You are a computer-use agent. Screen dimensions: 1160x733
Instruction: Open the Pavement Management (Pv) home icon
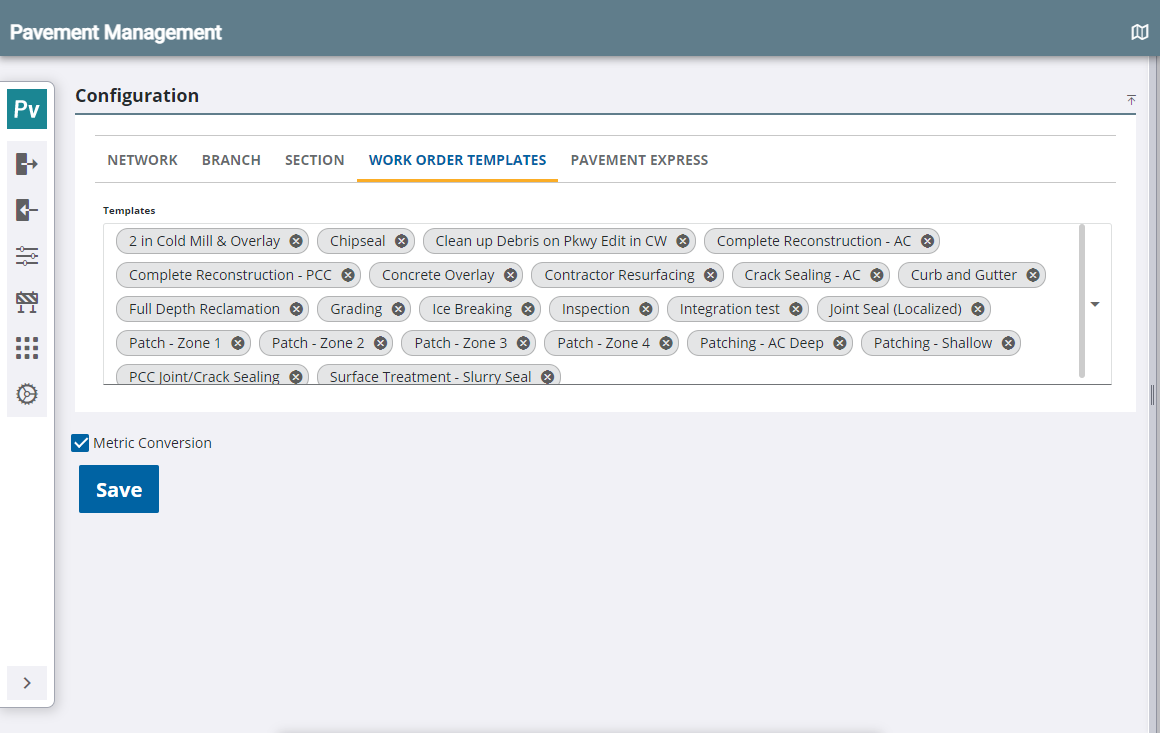click(26, 108)
